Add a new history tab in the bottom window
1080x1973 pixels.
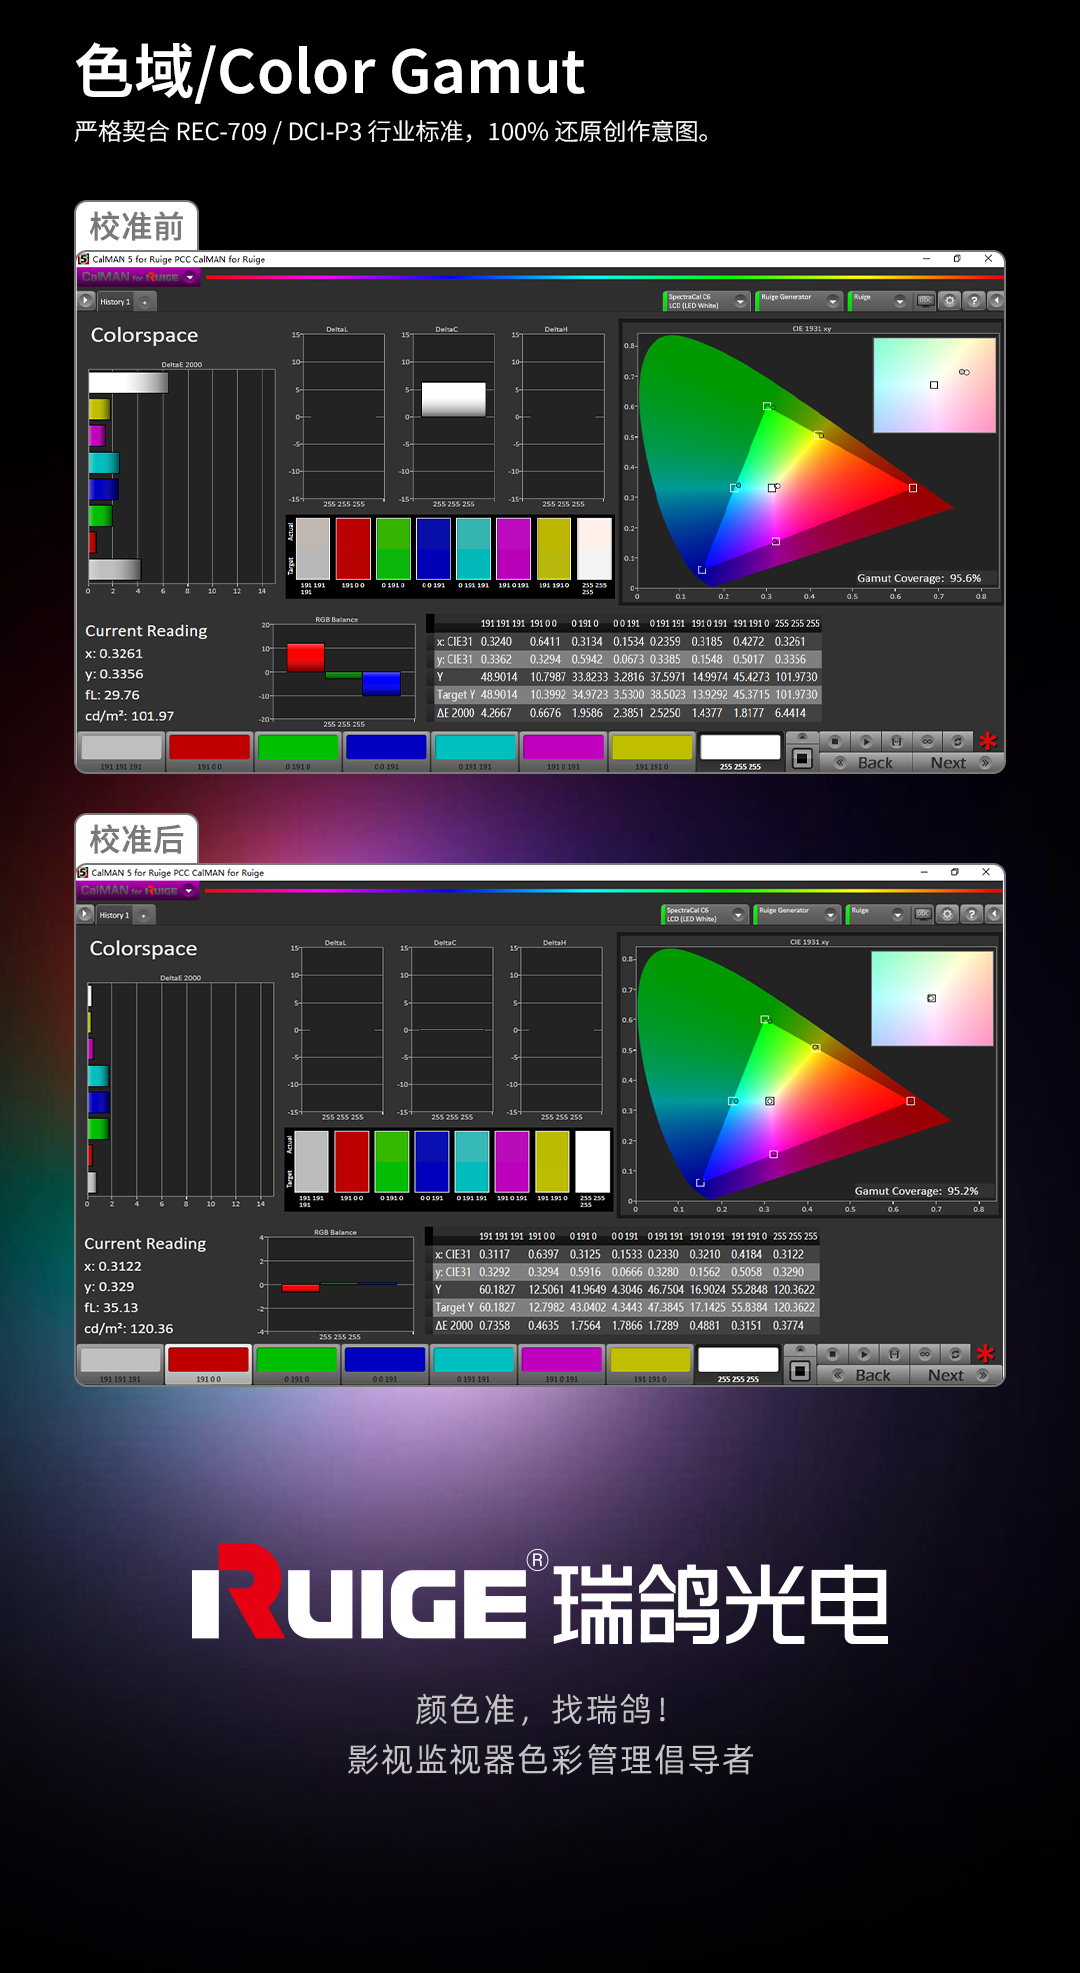click(x=144, y=915)
